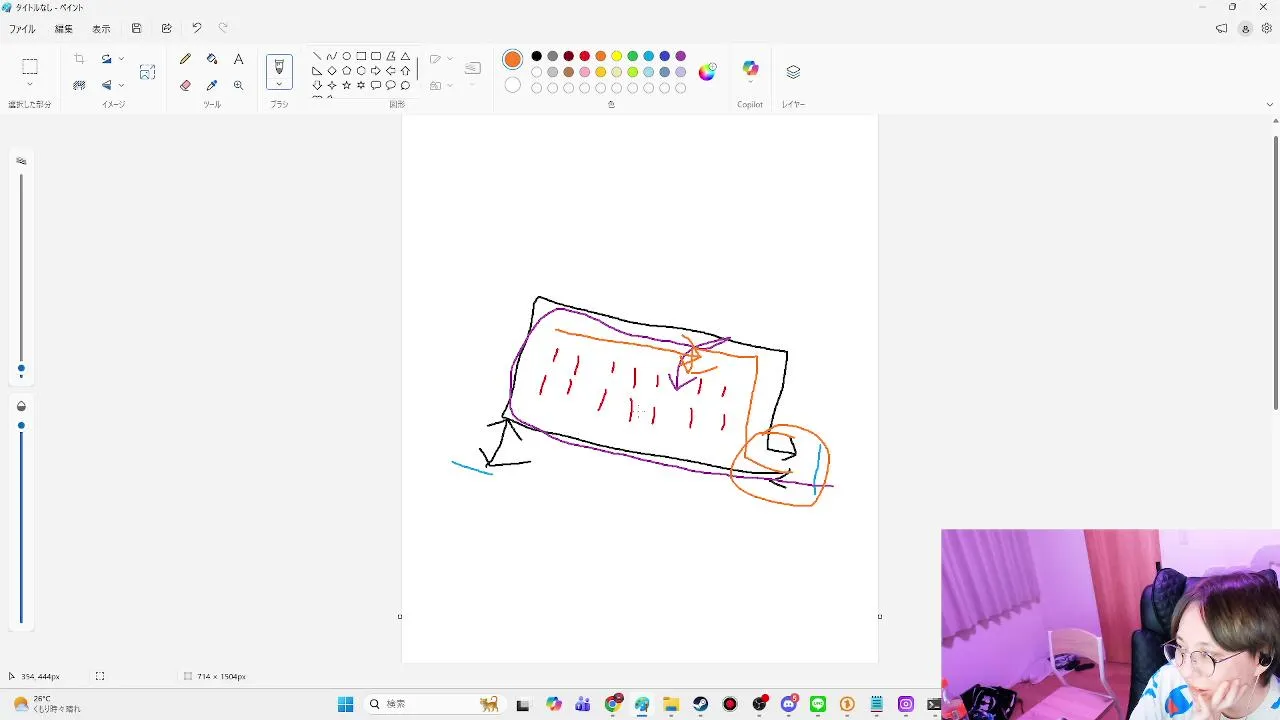Open Paint settings gear
The image size is (1280, 720).
[1266, 29]
